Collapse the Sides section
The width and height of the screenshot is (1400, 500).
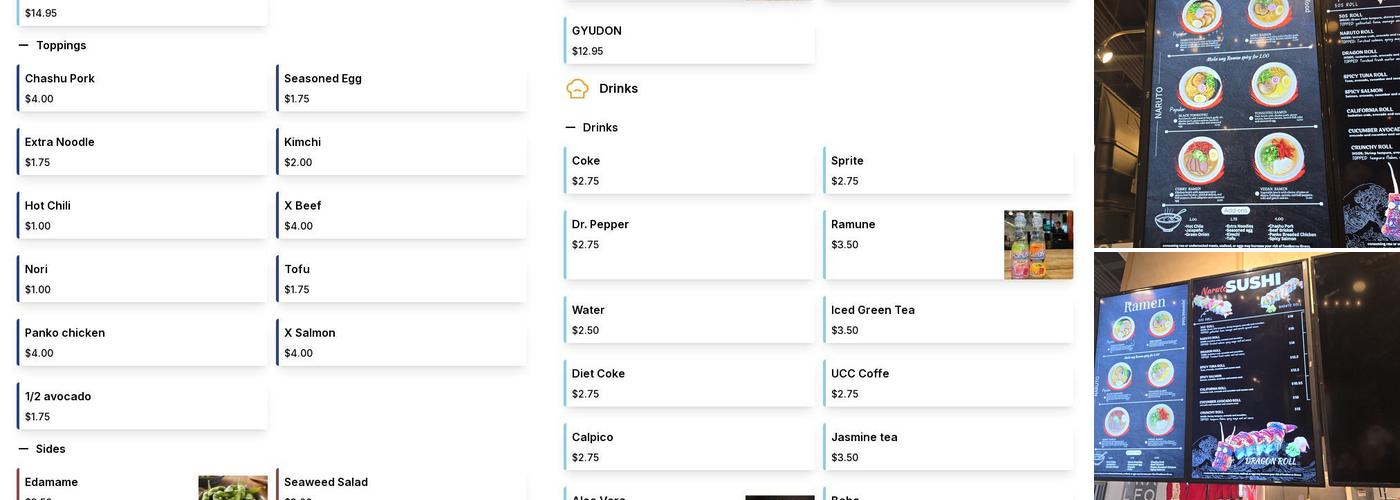pyautogui.click(x=24, y=449)
